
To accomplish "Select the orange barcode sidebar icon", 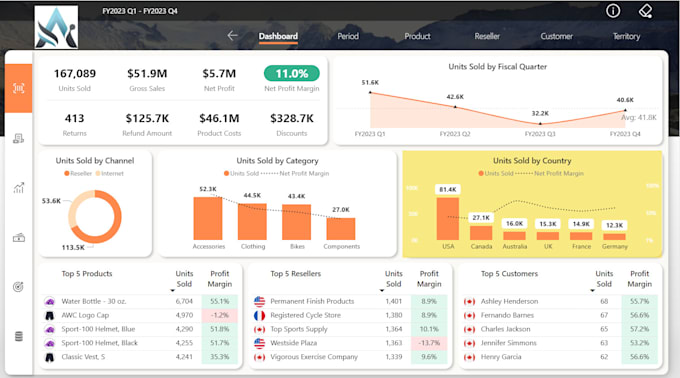I will (x=19, y=88).
